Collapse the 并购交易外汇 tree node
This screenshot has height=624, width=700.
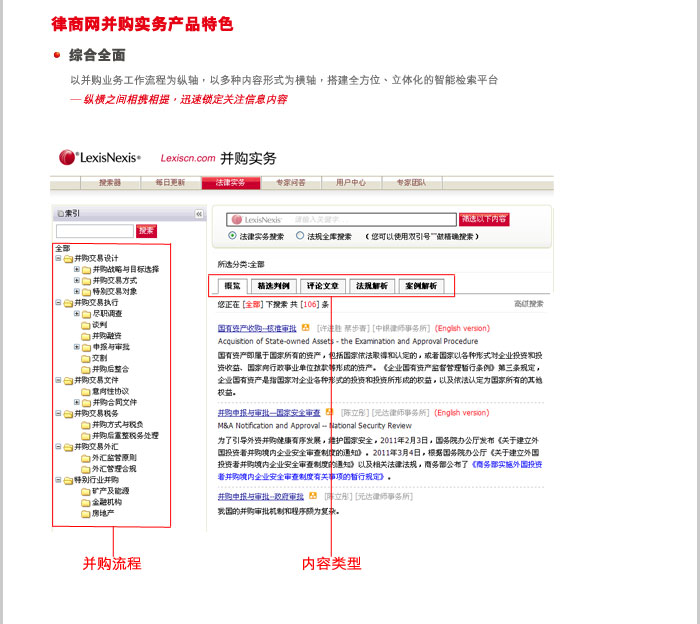click(x=58, y=446)
